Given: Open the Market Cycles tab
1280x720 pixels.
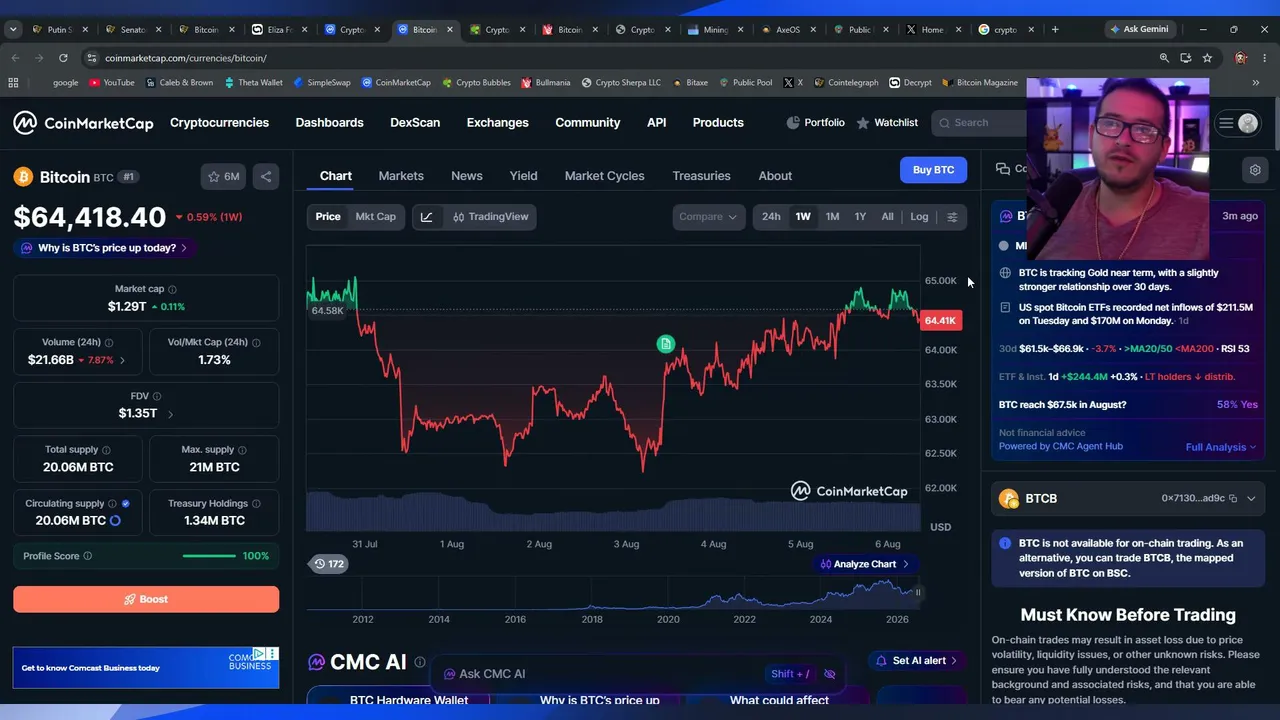Looking at the screenshot, I should [x=605, y=176].
